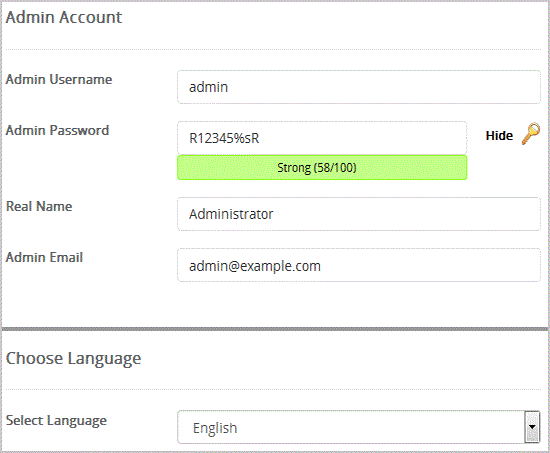Click the Admin Email label

[x=45, y=257]
